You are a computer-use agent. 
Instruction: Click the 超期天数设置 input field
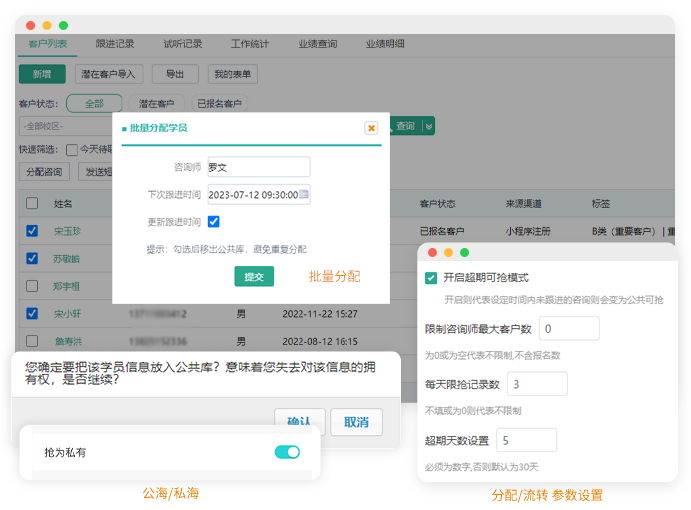tap(526, 440)
